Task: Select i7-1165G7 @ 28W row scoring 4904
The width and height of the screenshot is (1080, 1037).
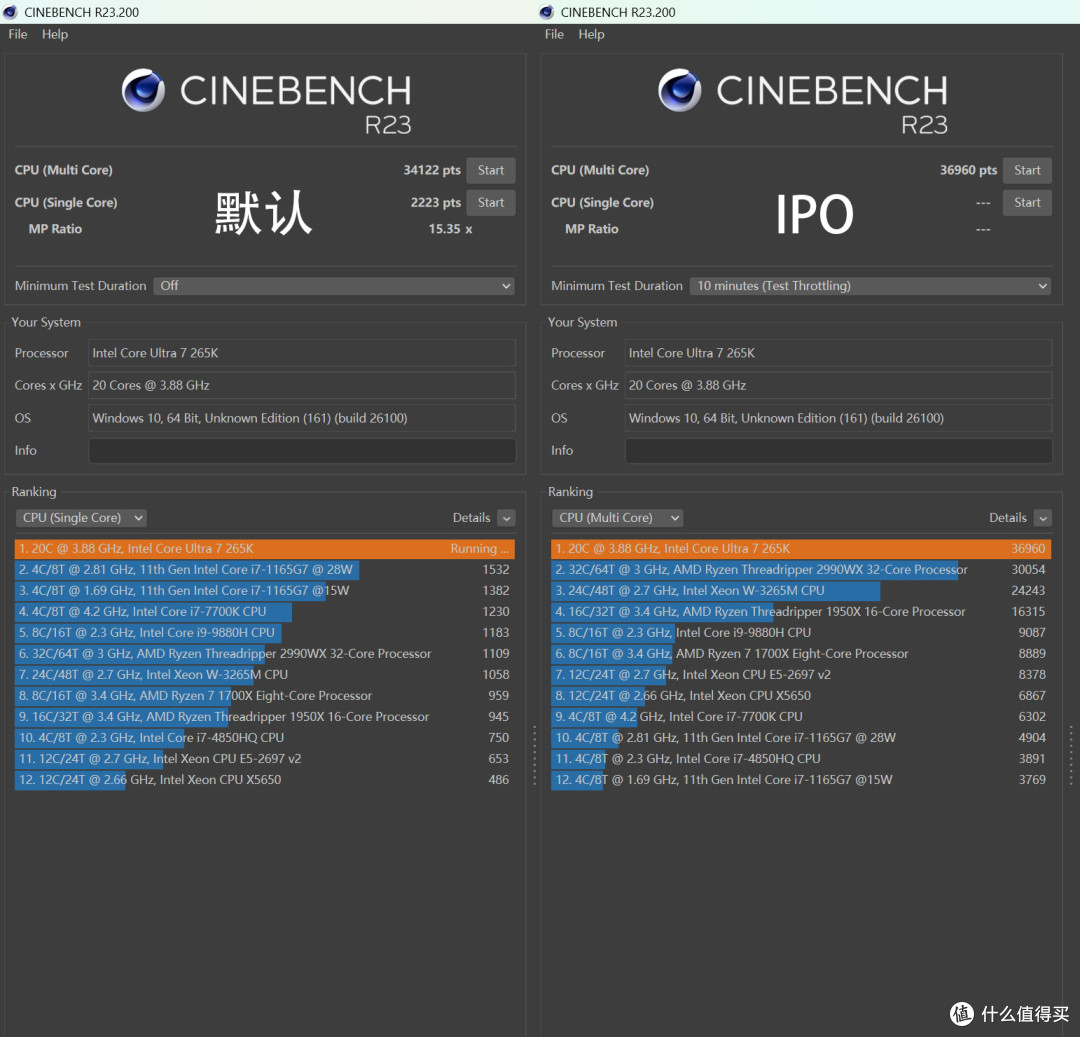Action: (801, 737)
